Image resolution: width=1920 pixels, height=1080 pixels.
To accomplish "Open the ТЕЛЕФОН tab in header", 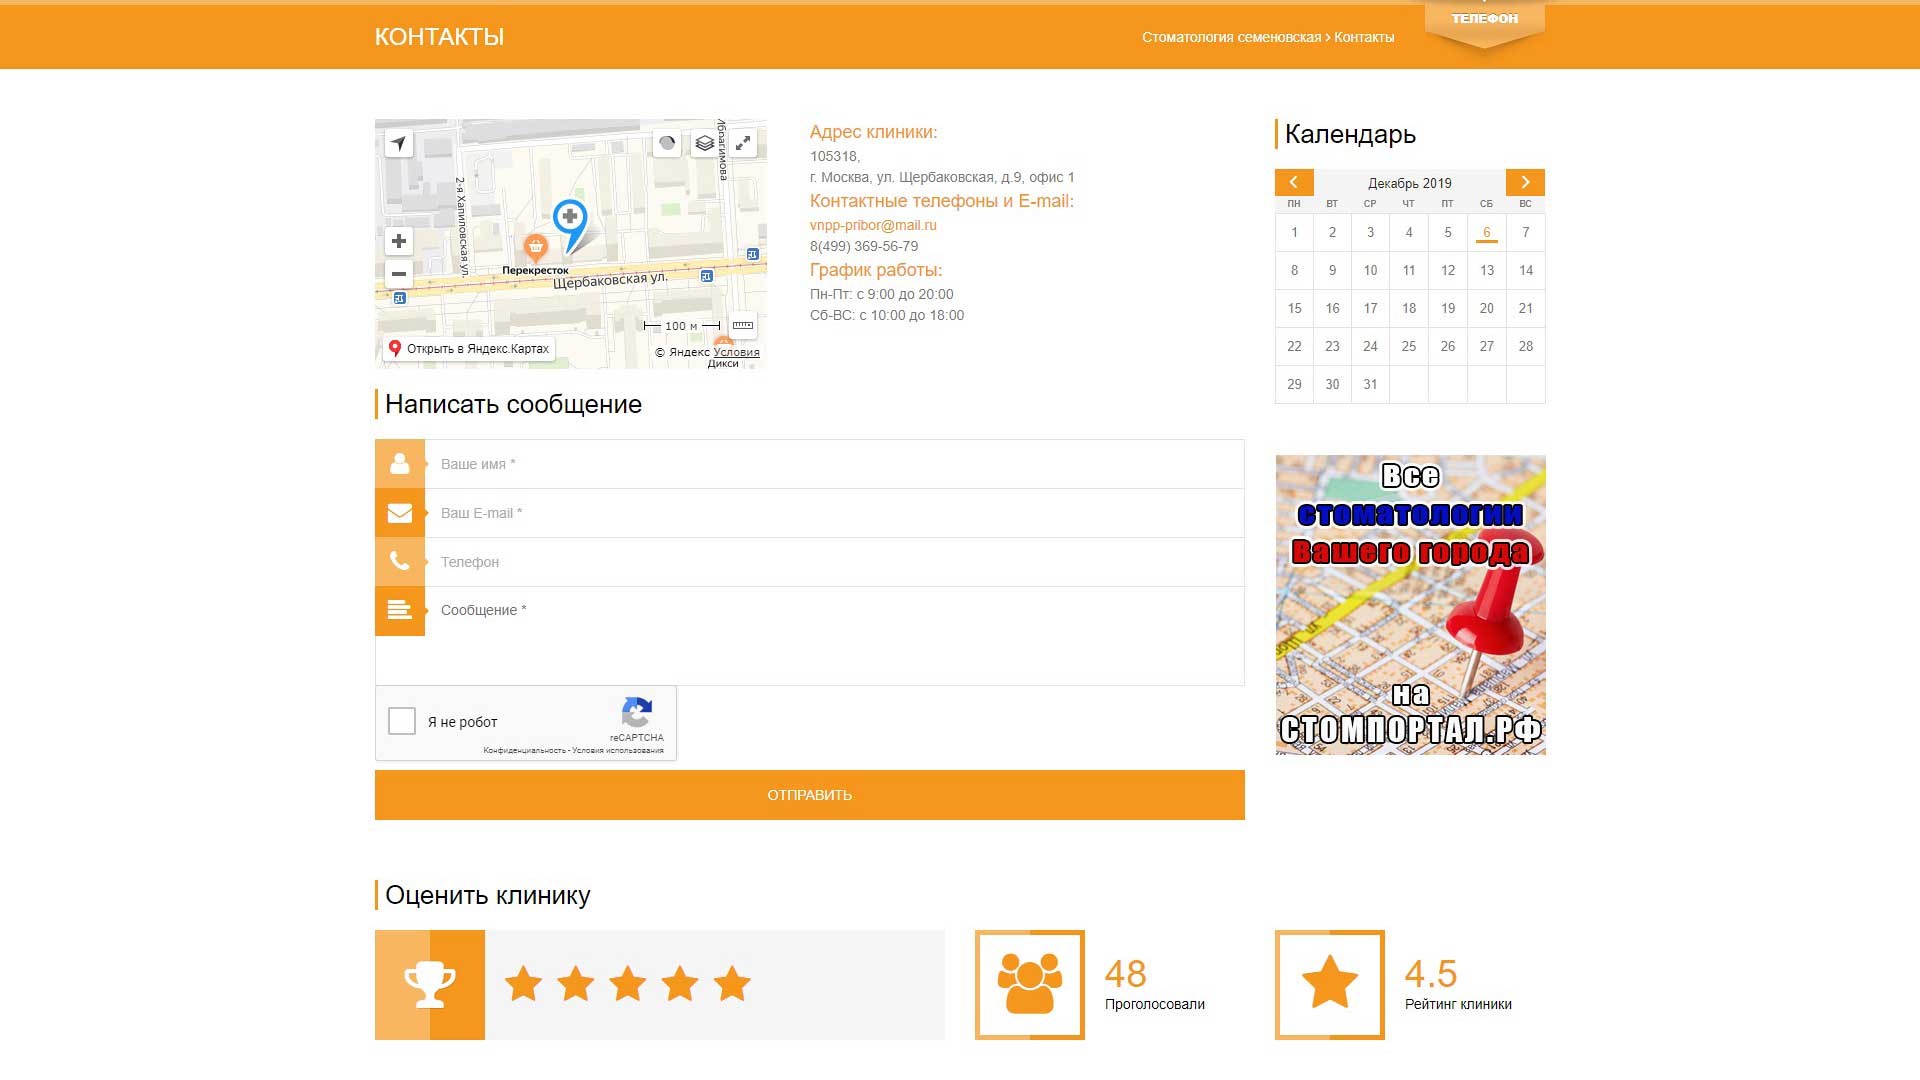I will coord(1484,21).
